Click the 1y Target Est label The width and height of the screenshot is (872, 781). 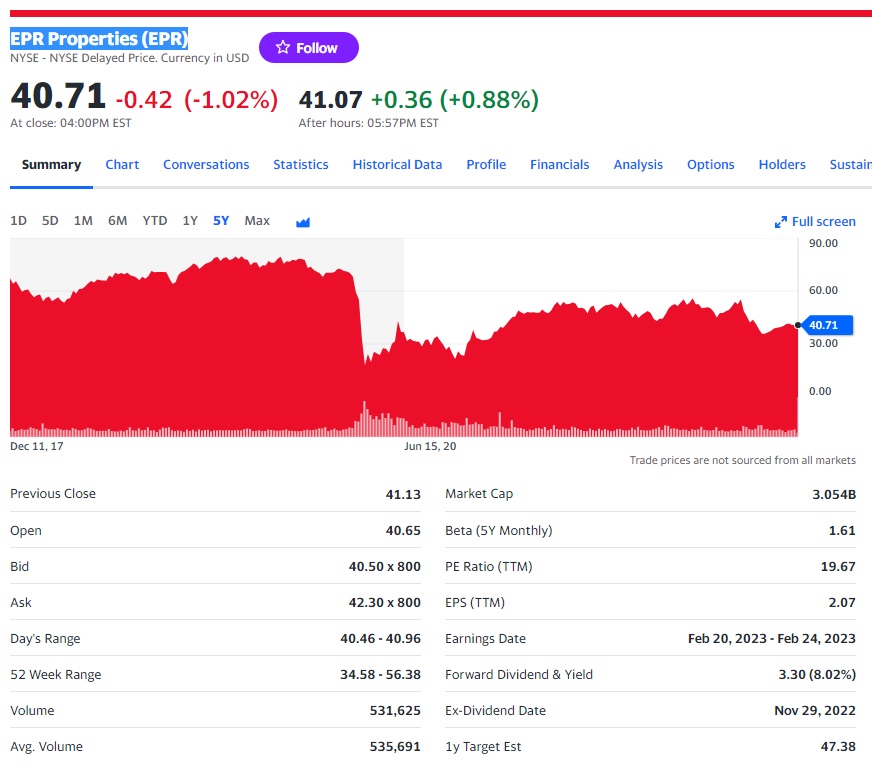(483, 747)
